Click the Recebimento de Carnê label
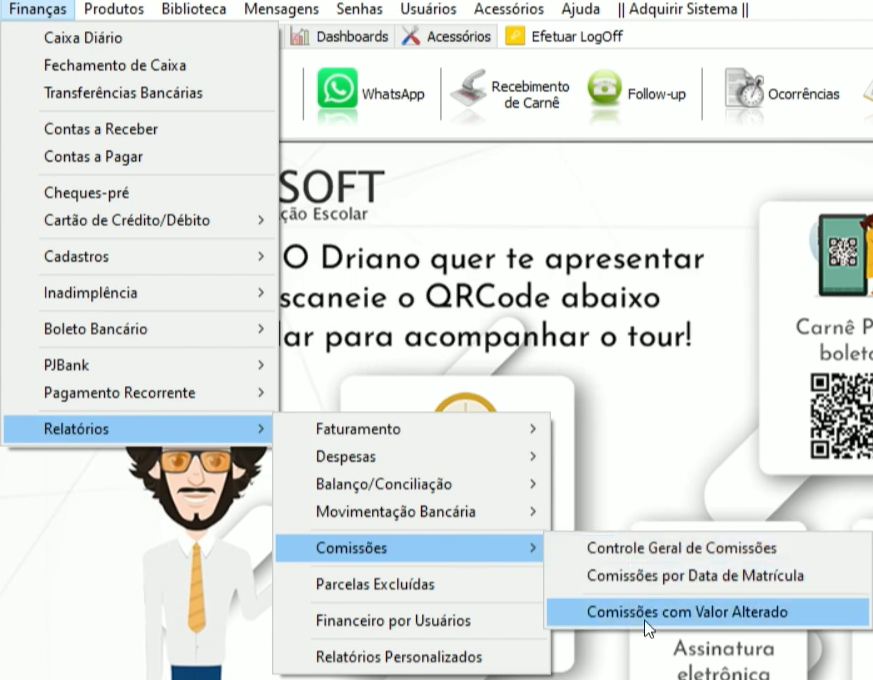873x680 pixels. [x=530, y=95]
